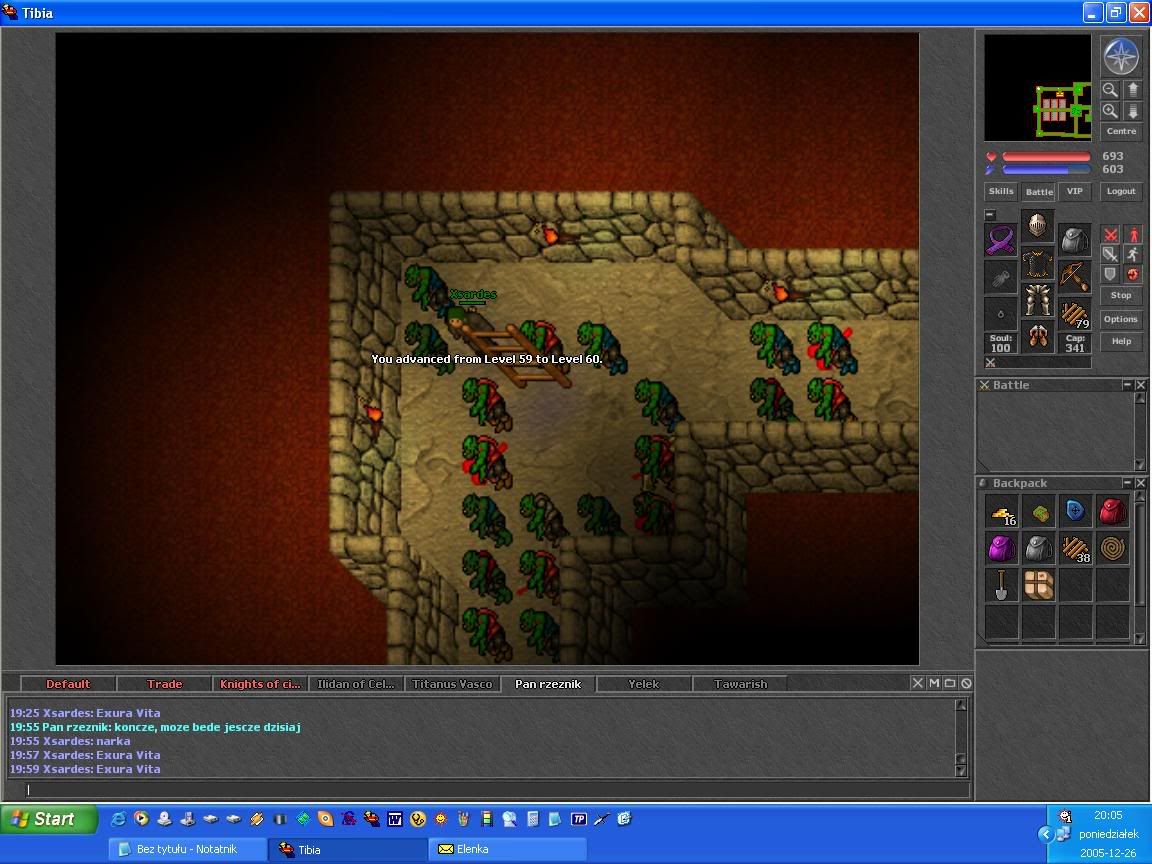Close the Backpack container panel
Screen dimensions: 1152x864
click(1140, 483)
